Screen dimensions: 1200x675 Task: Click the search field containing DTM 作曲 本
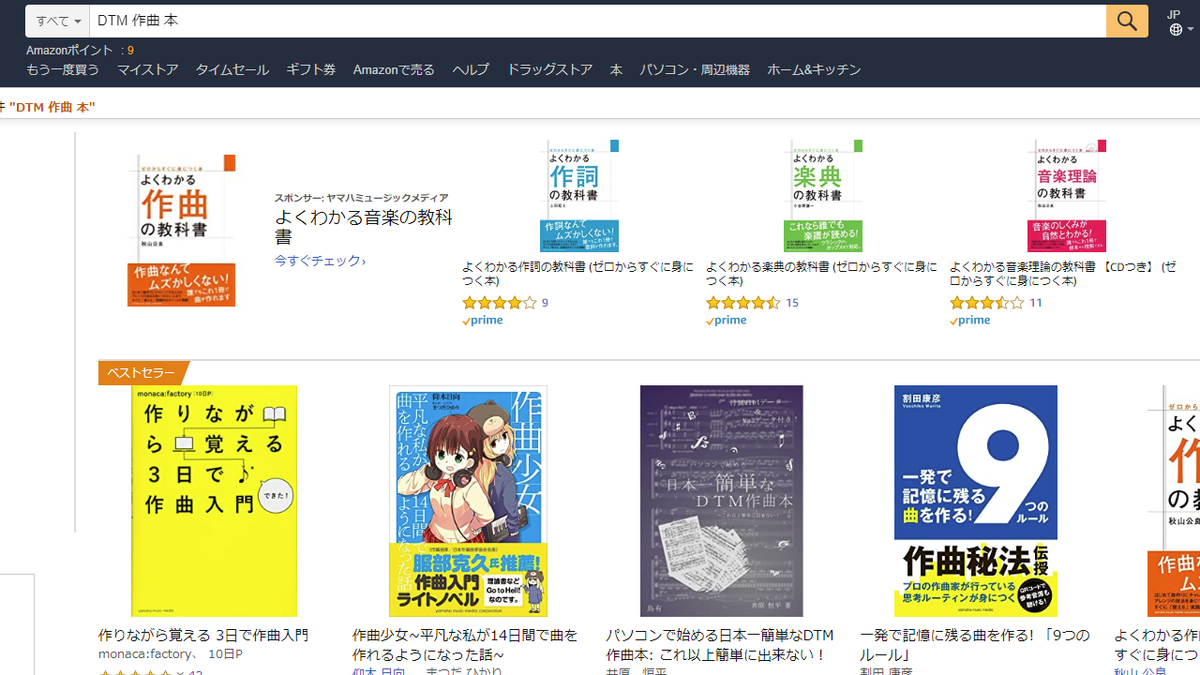597,21
